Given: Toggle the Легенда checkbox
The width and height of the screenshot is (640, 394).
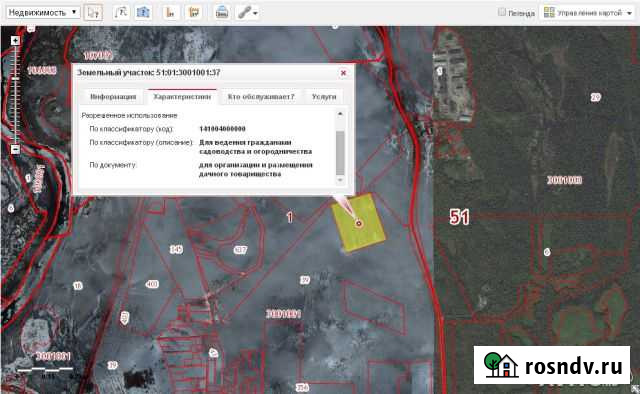Looking at the screenshot, I should coord(502,12).
